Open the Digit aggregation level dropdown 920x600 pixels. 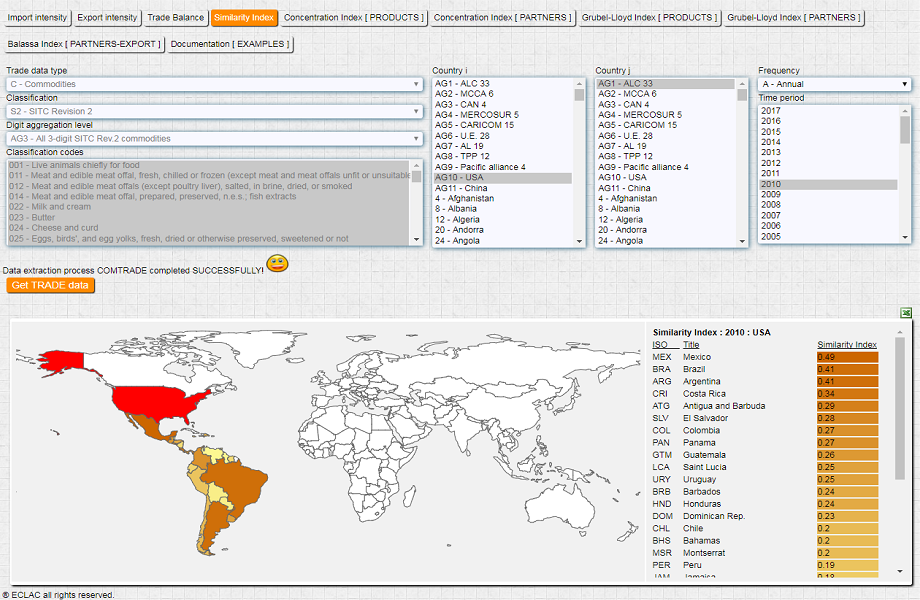pyautogui.click(x=214, y=138)
